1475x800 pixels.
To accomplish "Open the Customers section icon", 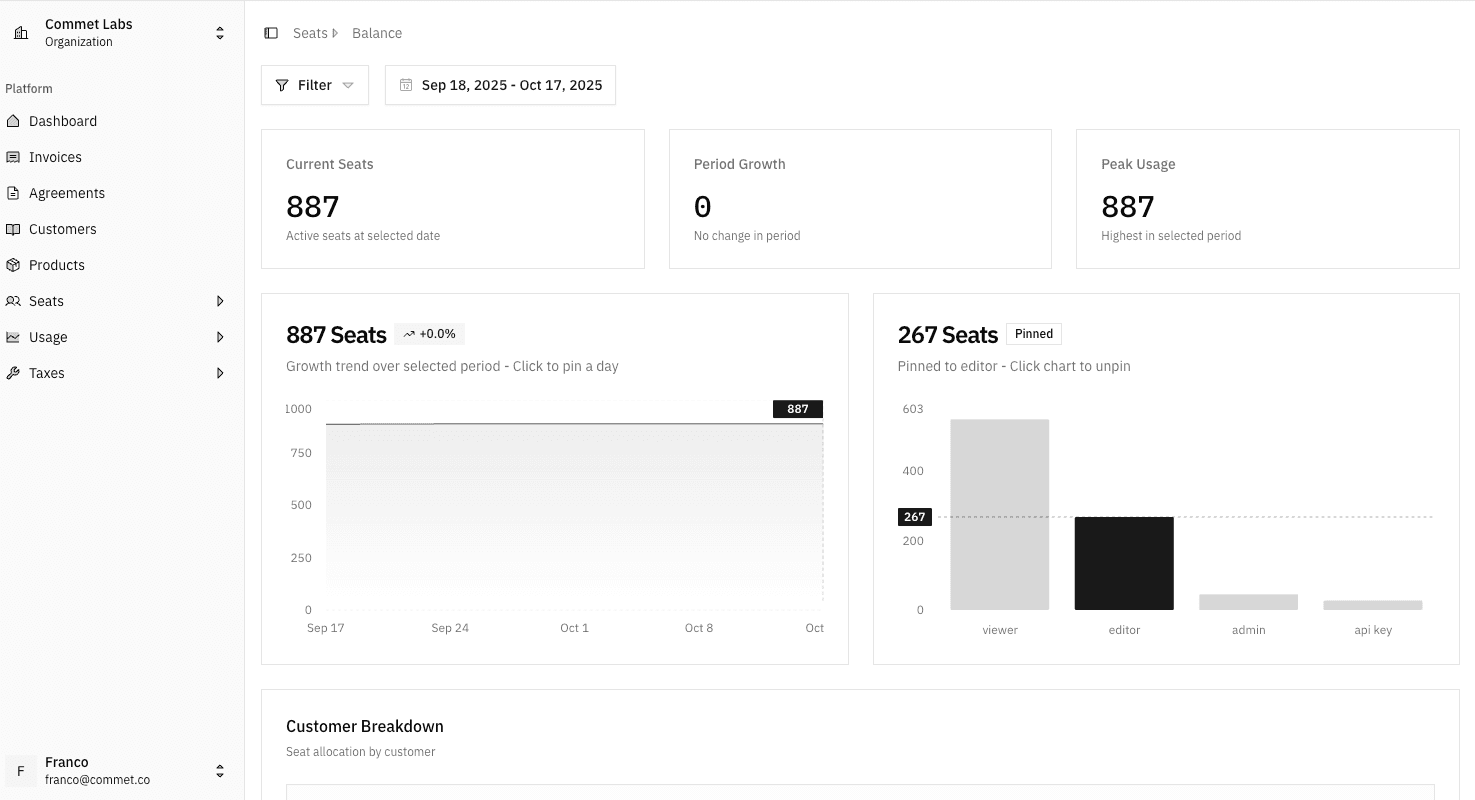I will click(x=15, y=228).
